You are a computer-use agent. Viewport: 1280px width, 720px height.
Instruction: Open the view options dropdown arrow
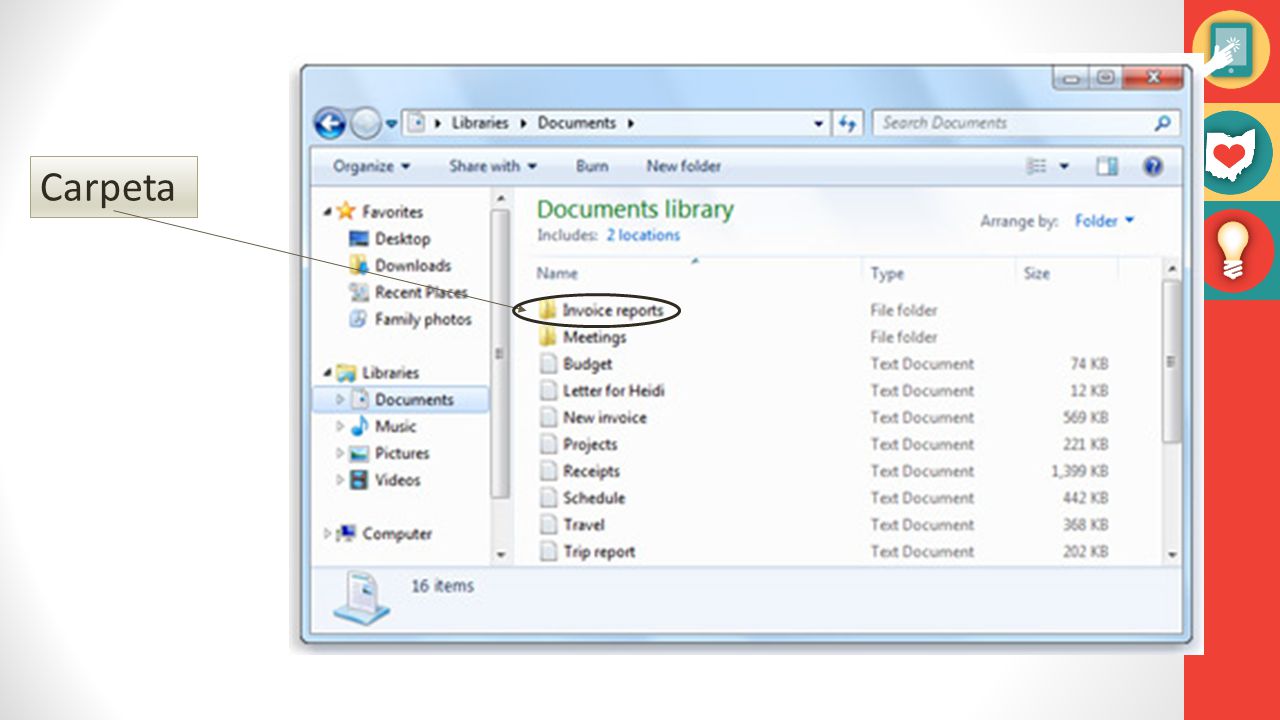(1064, 167)
